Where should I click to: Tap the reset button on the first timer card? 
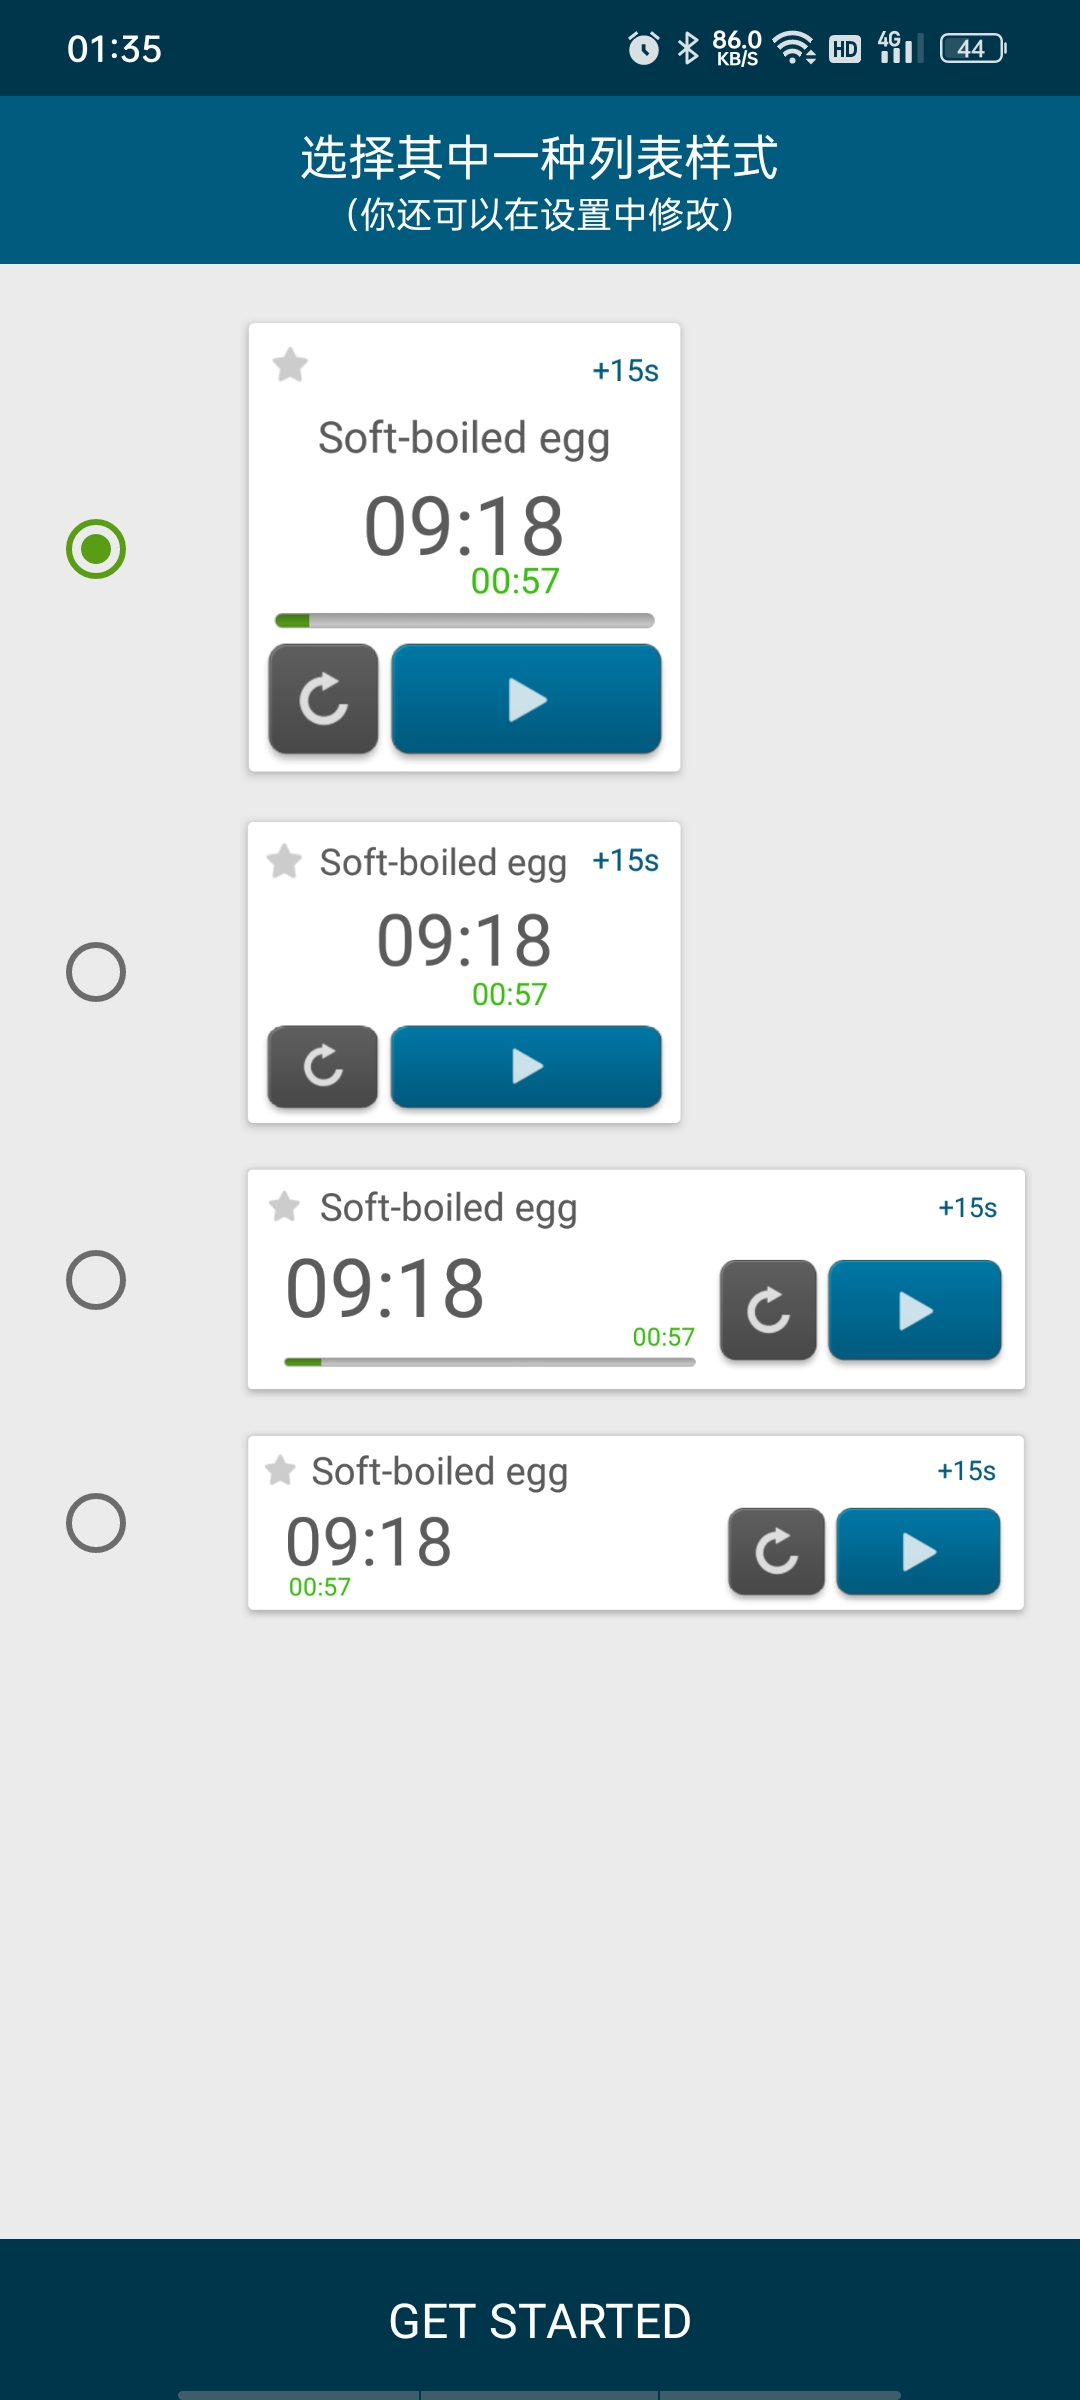point(323,698)
